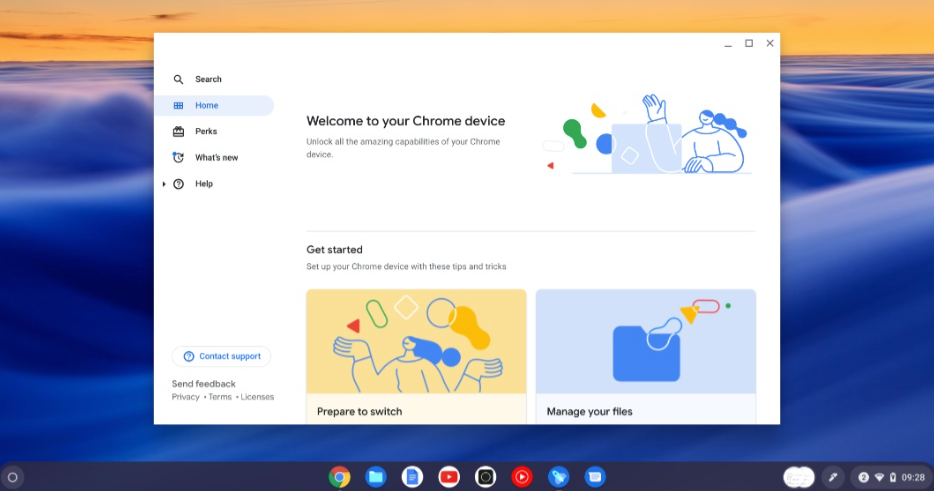Image resolution: width=934 pixels, height=491 pixels.
Task: Open the stylus tools pen icon
Action: [x=833, y=477]
